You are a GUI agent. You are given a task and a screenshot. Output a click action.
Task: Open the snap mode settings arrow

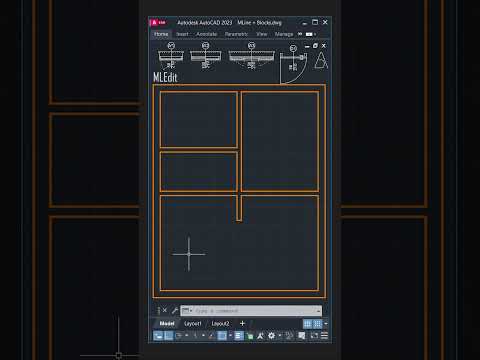point(187,335)
